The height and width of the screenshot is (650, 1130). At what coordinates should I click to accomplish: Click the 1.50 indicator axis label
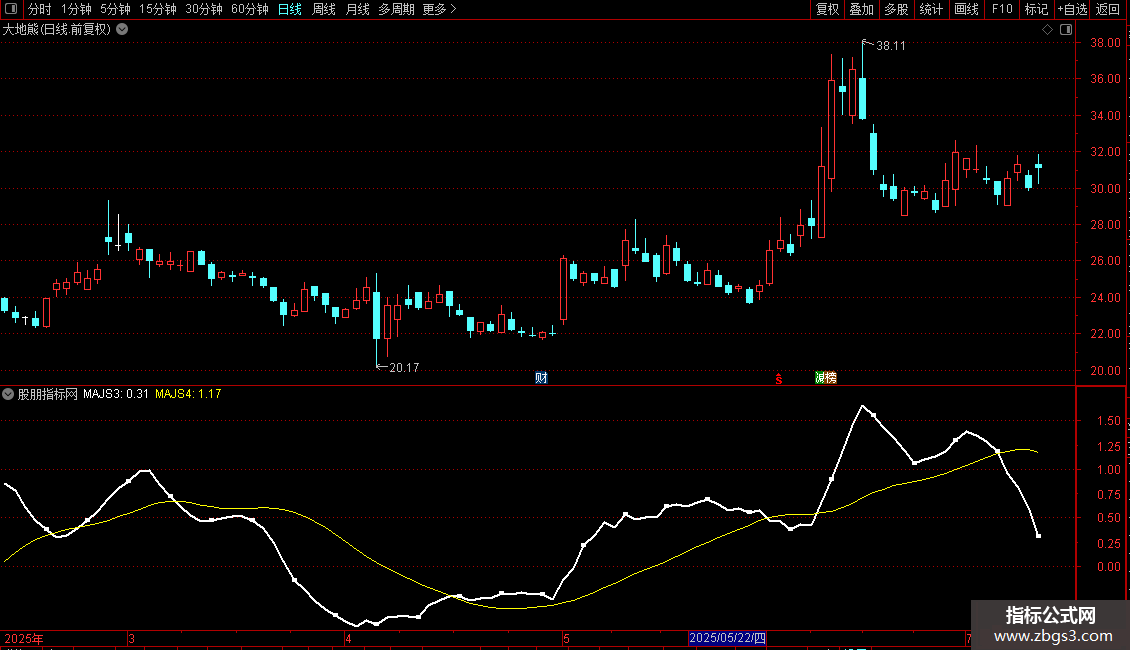pos(1109,421)
